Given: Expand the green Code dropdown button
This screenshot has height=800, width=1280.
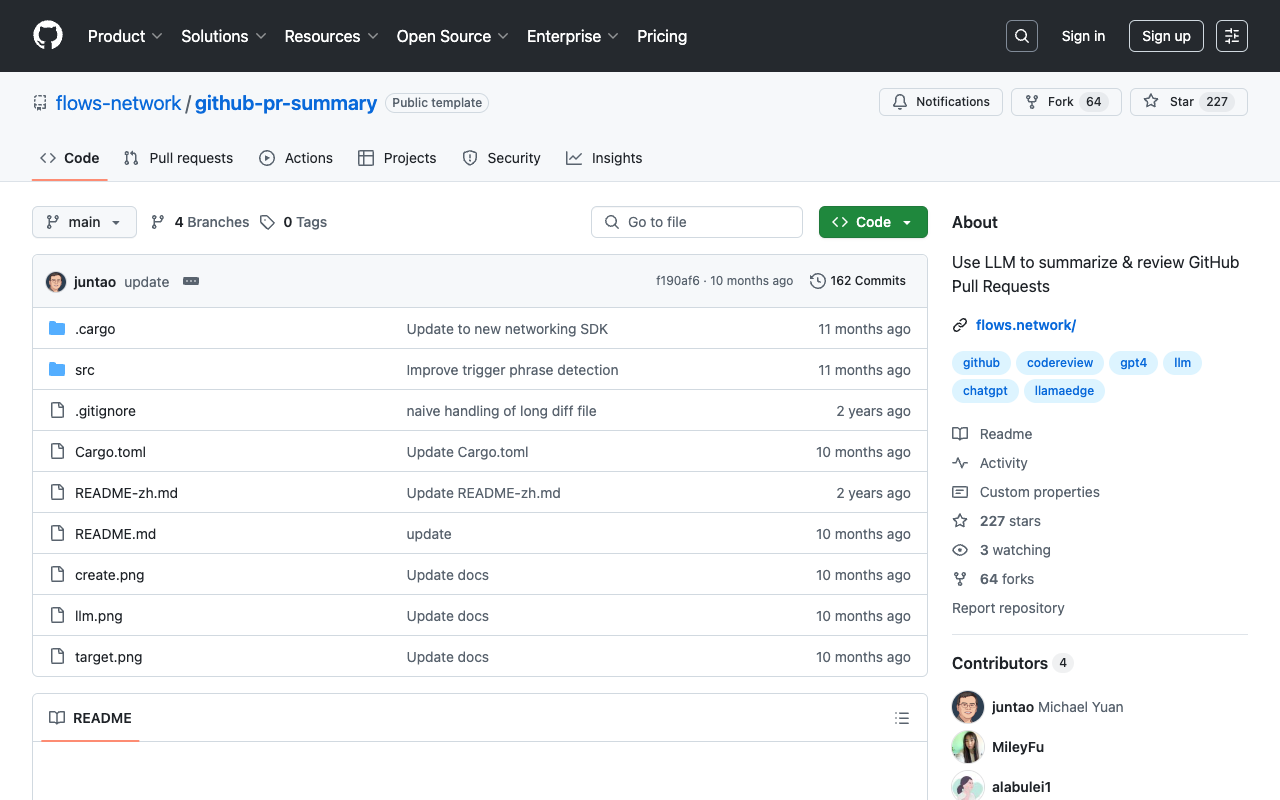Looking at the screenshot, I should coord(873,222).
